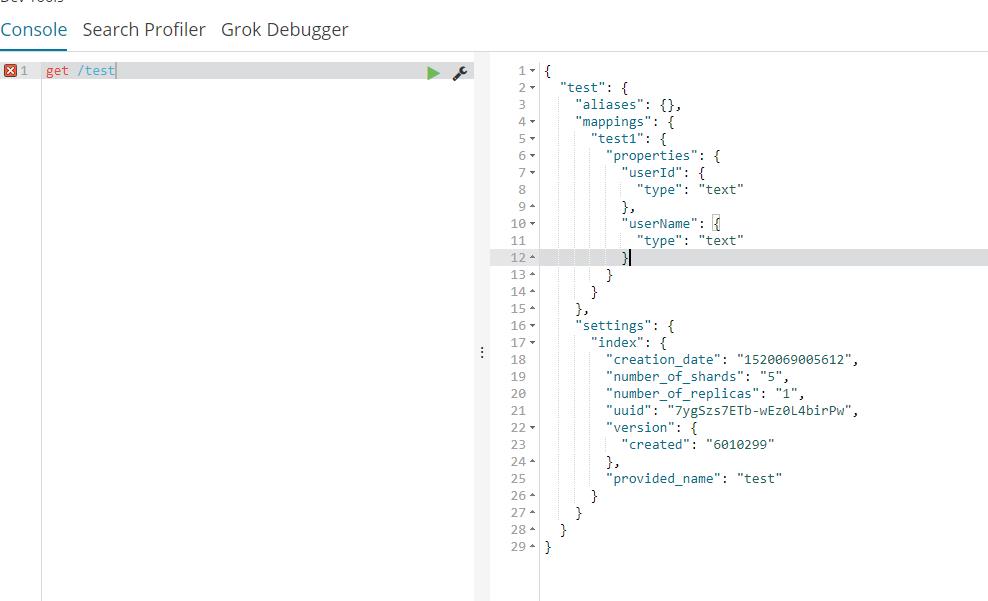This screenshot has width=988, height=601.
Task: Click the fold-end arrow at line 12
Action: point(532,257)
